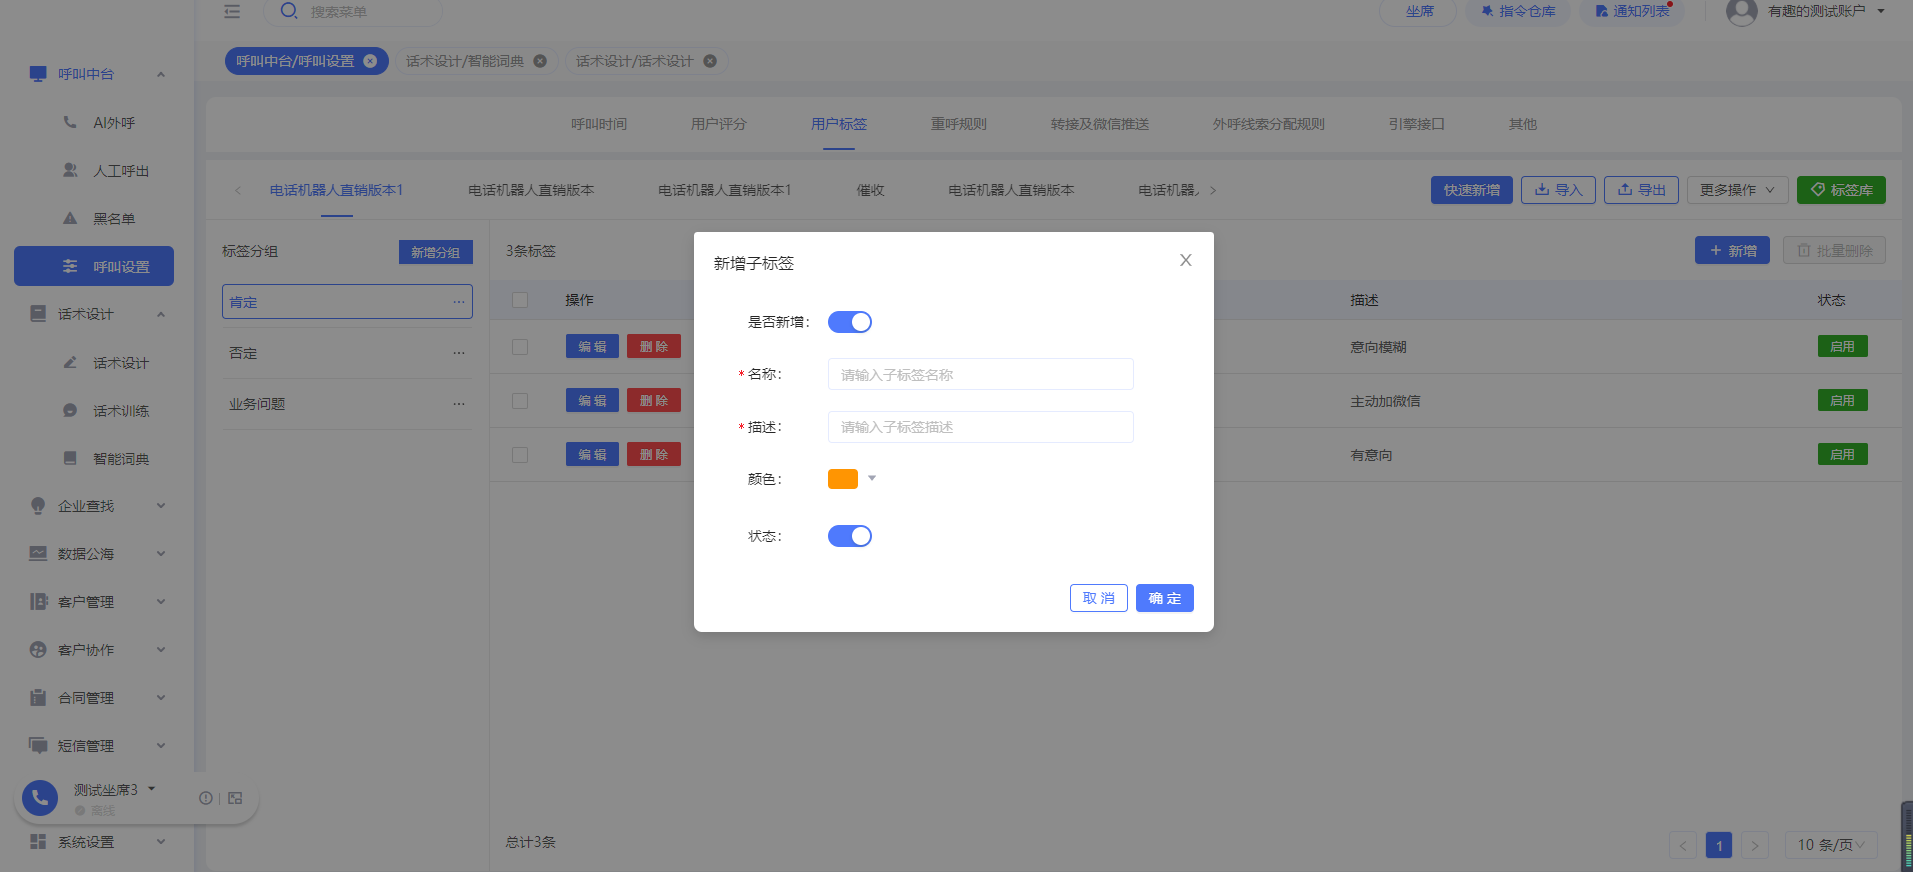Open the 10 条/页 page size dropdown

(1831, 845)
